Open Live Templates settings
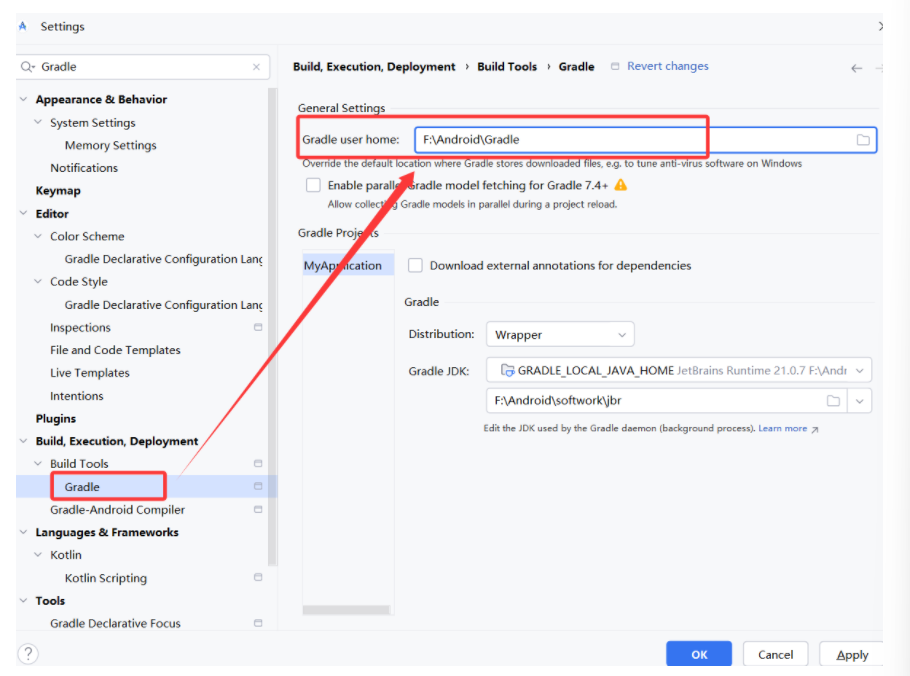This screenshot has height=676, width=910. coord(89,373)
